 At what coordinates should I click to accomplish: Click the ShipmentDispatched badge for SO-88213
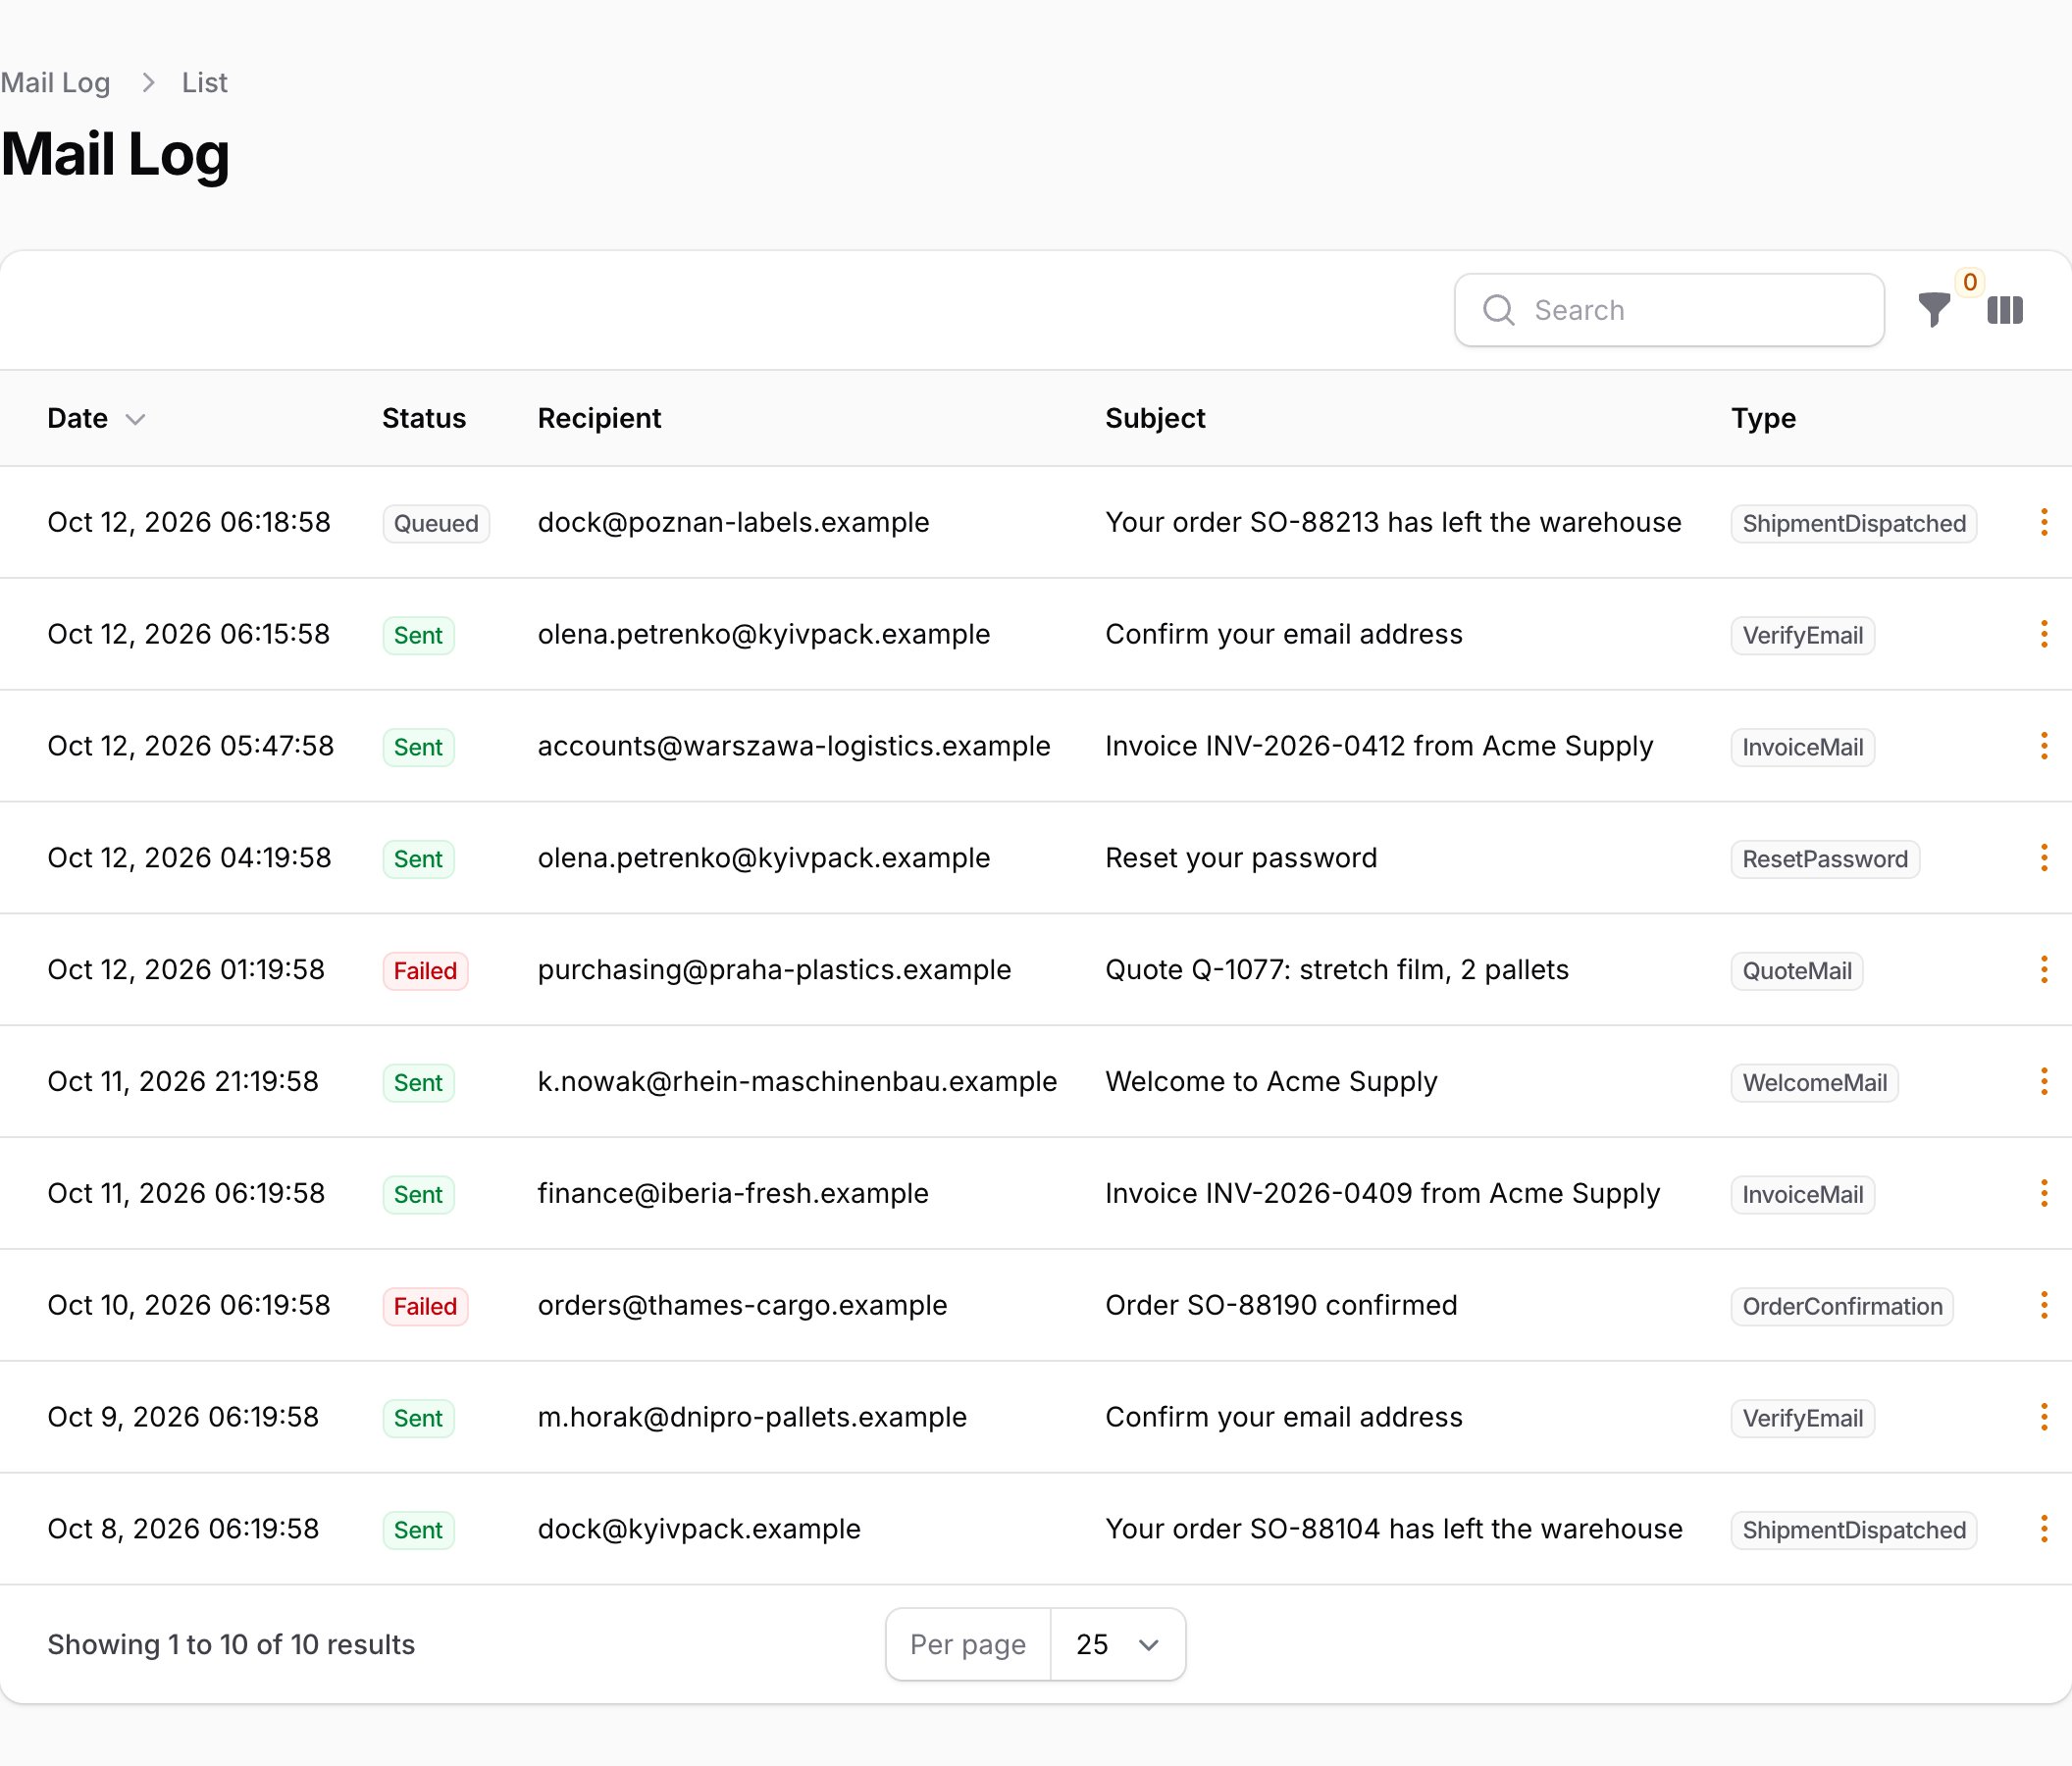pos(1854,523)
